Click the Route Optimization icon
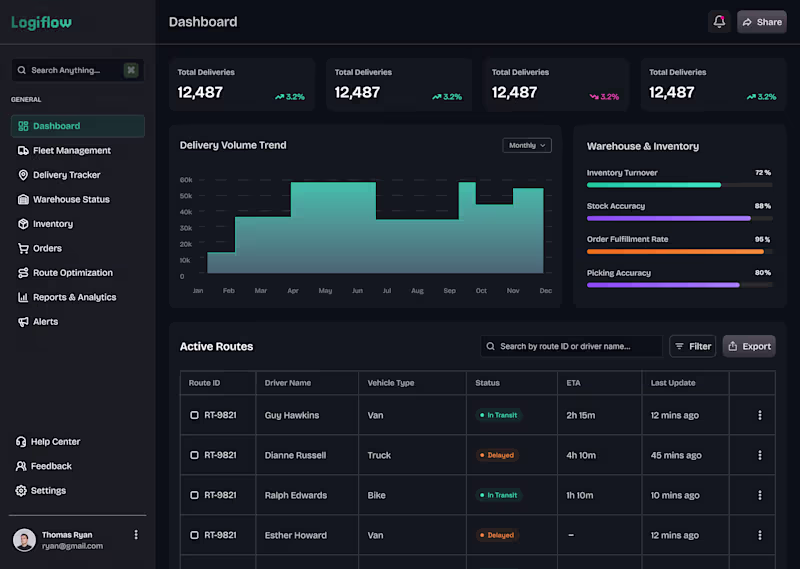This screenshot has width=800, height=569. [x=23, y=273]
